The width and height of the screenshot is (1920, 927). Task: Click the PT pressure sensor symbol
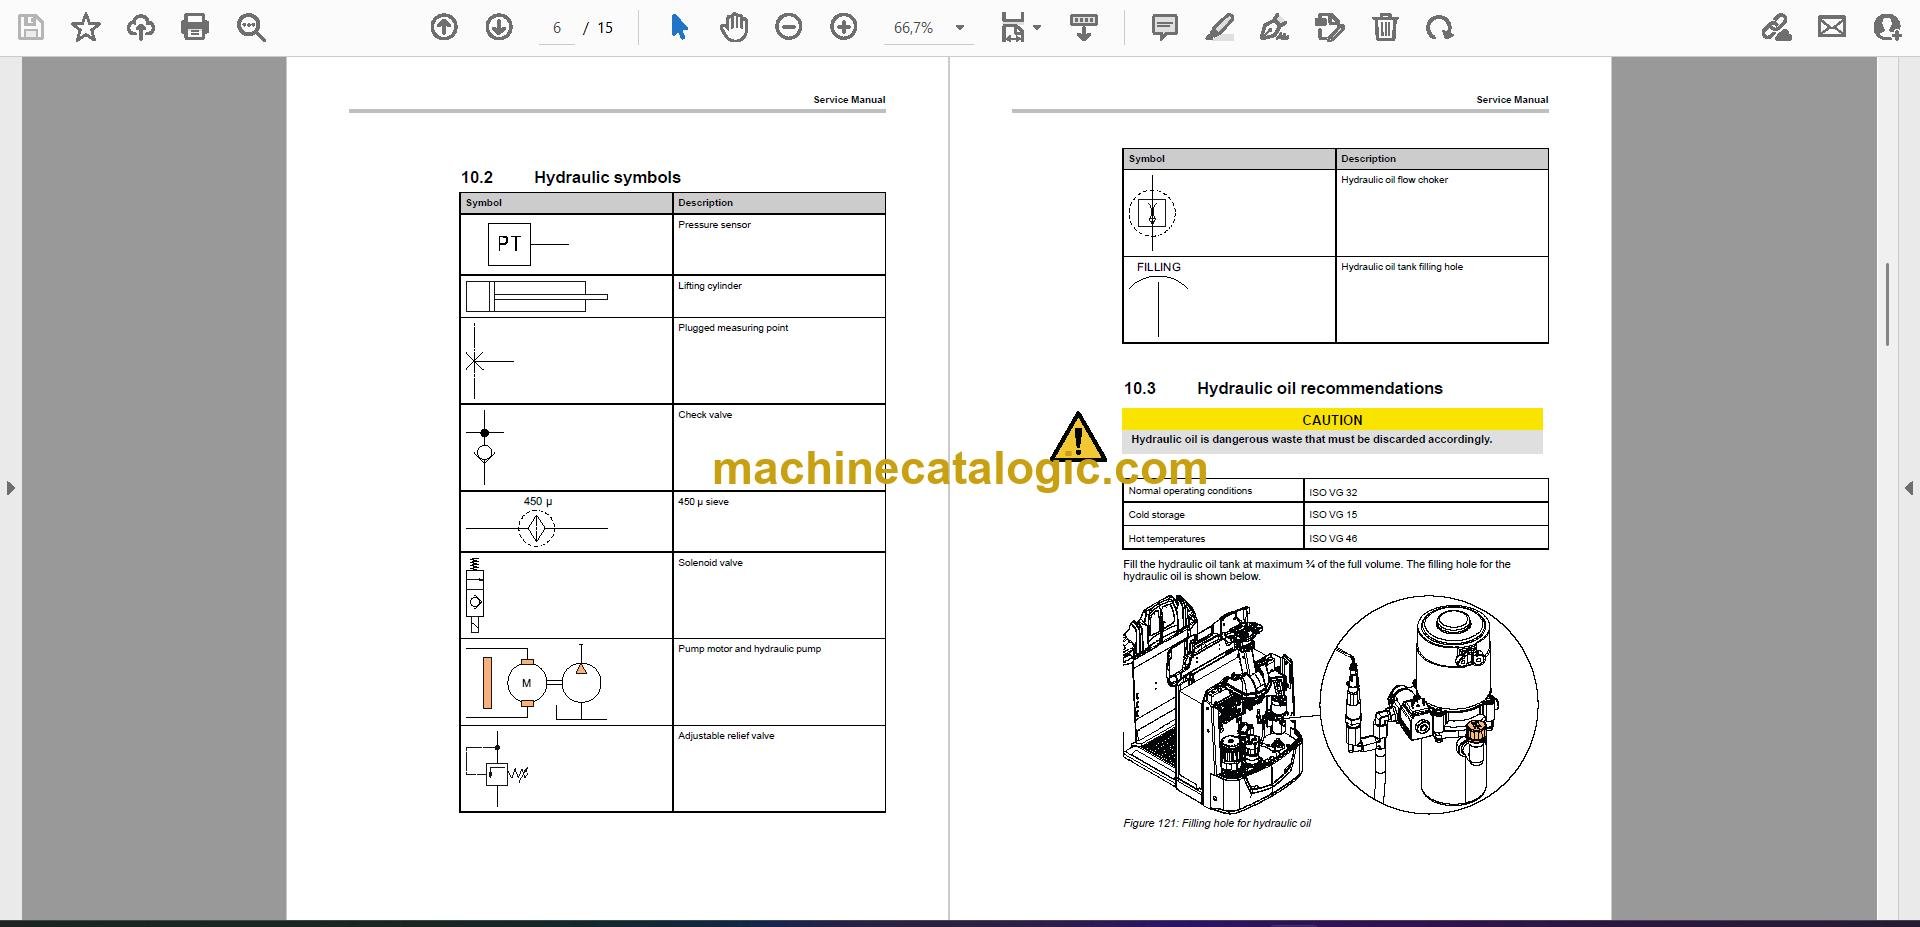pos(527,244)
